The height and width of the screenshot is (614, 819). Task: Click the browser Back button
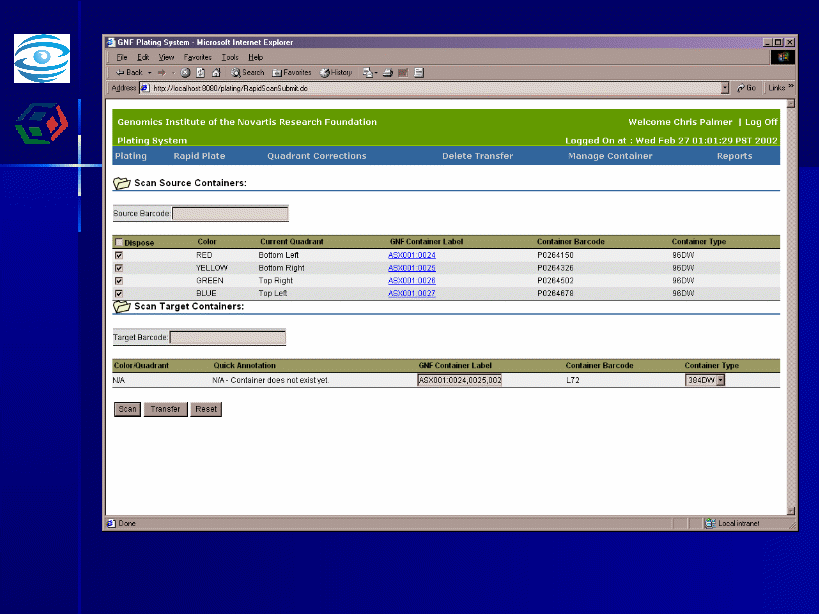click(x=129, y=73)
